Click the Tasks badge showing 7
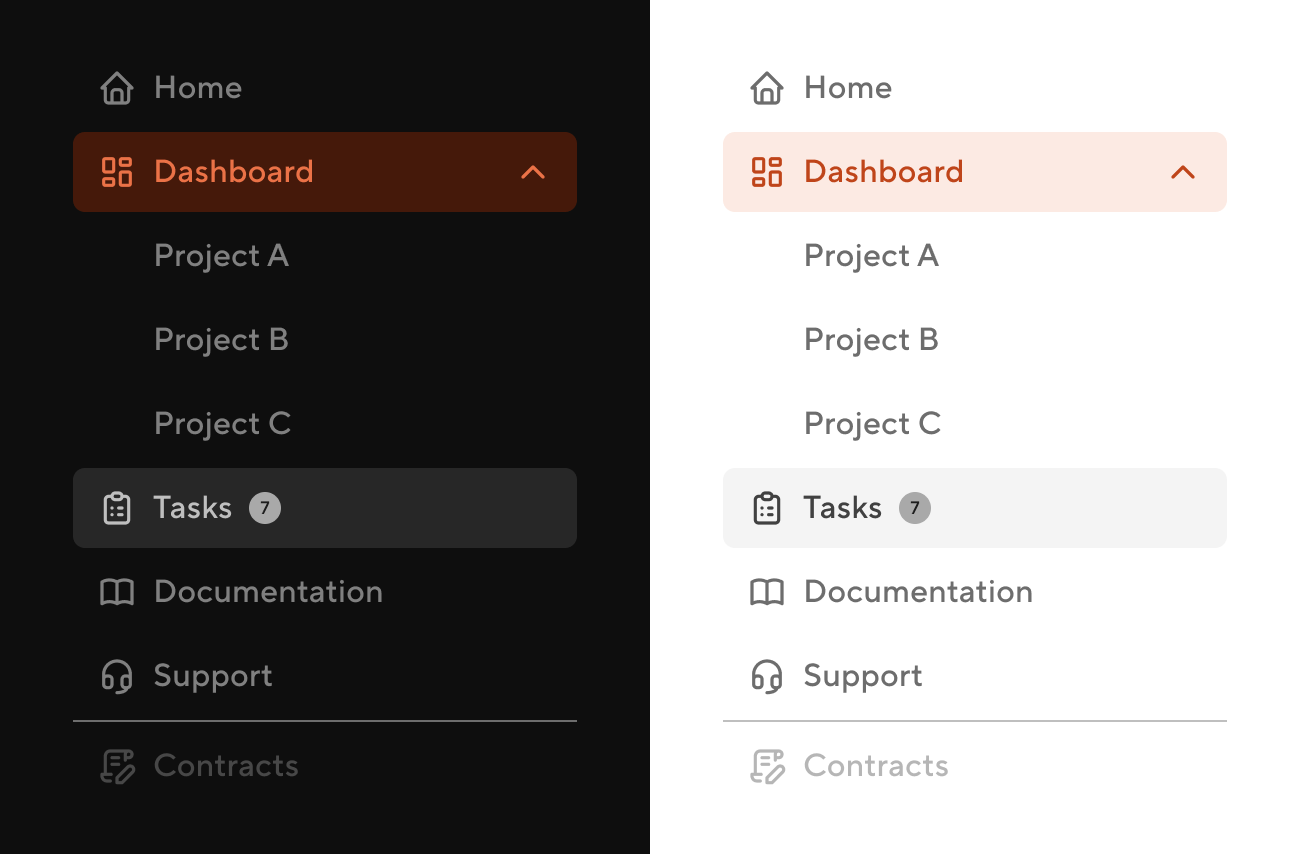Image resolution: width=1300 pixels, height=854 pixels. coord(265,508)
